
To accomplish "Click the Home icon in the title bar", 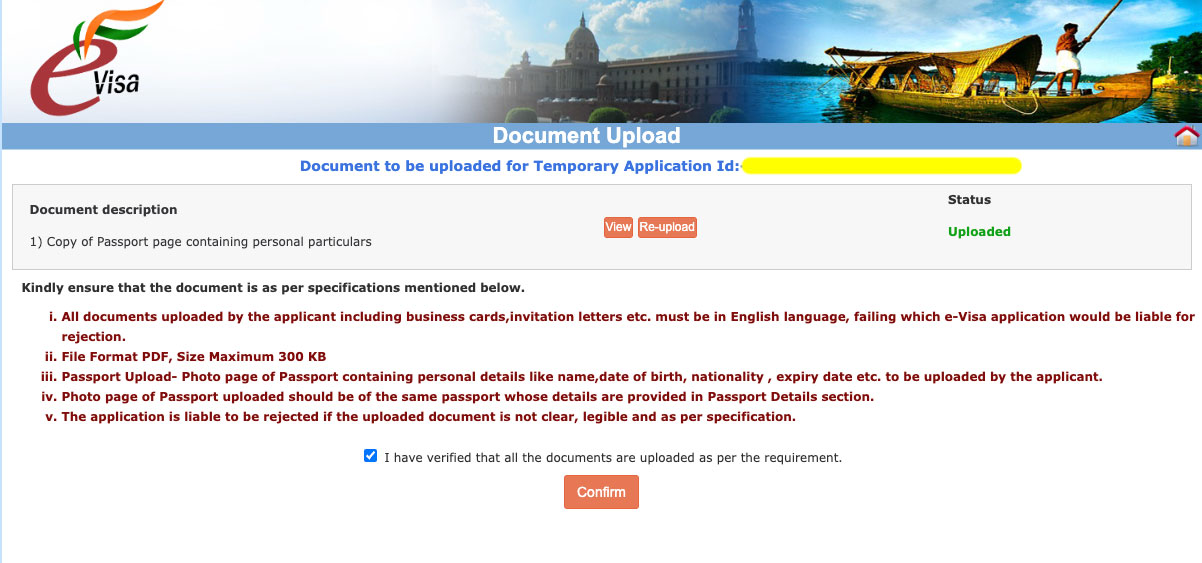I will [1186, 137].
